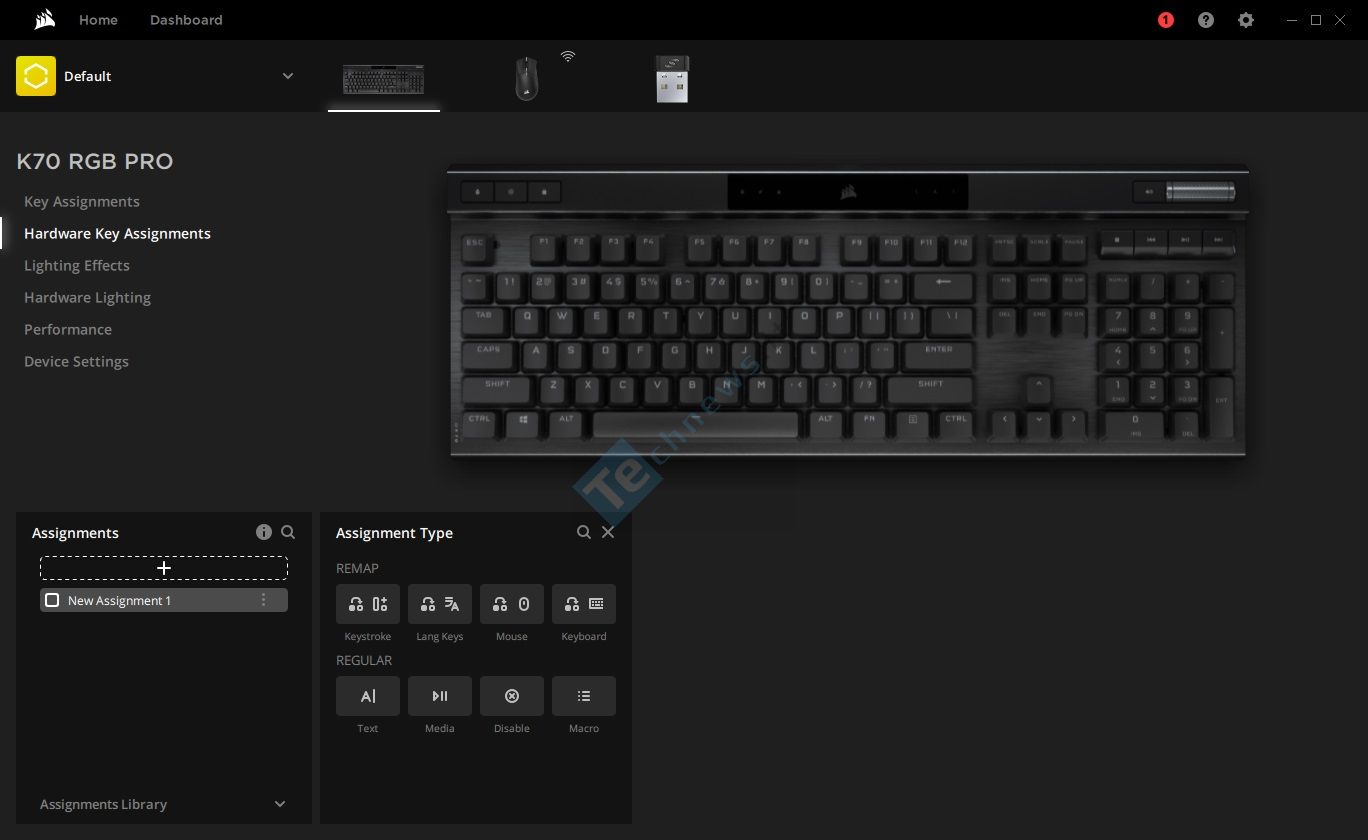This screenshot has height=840, width=1368.
Task: Choose Lang Keys remap type
Action: 440,604
